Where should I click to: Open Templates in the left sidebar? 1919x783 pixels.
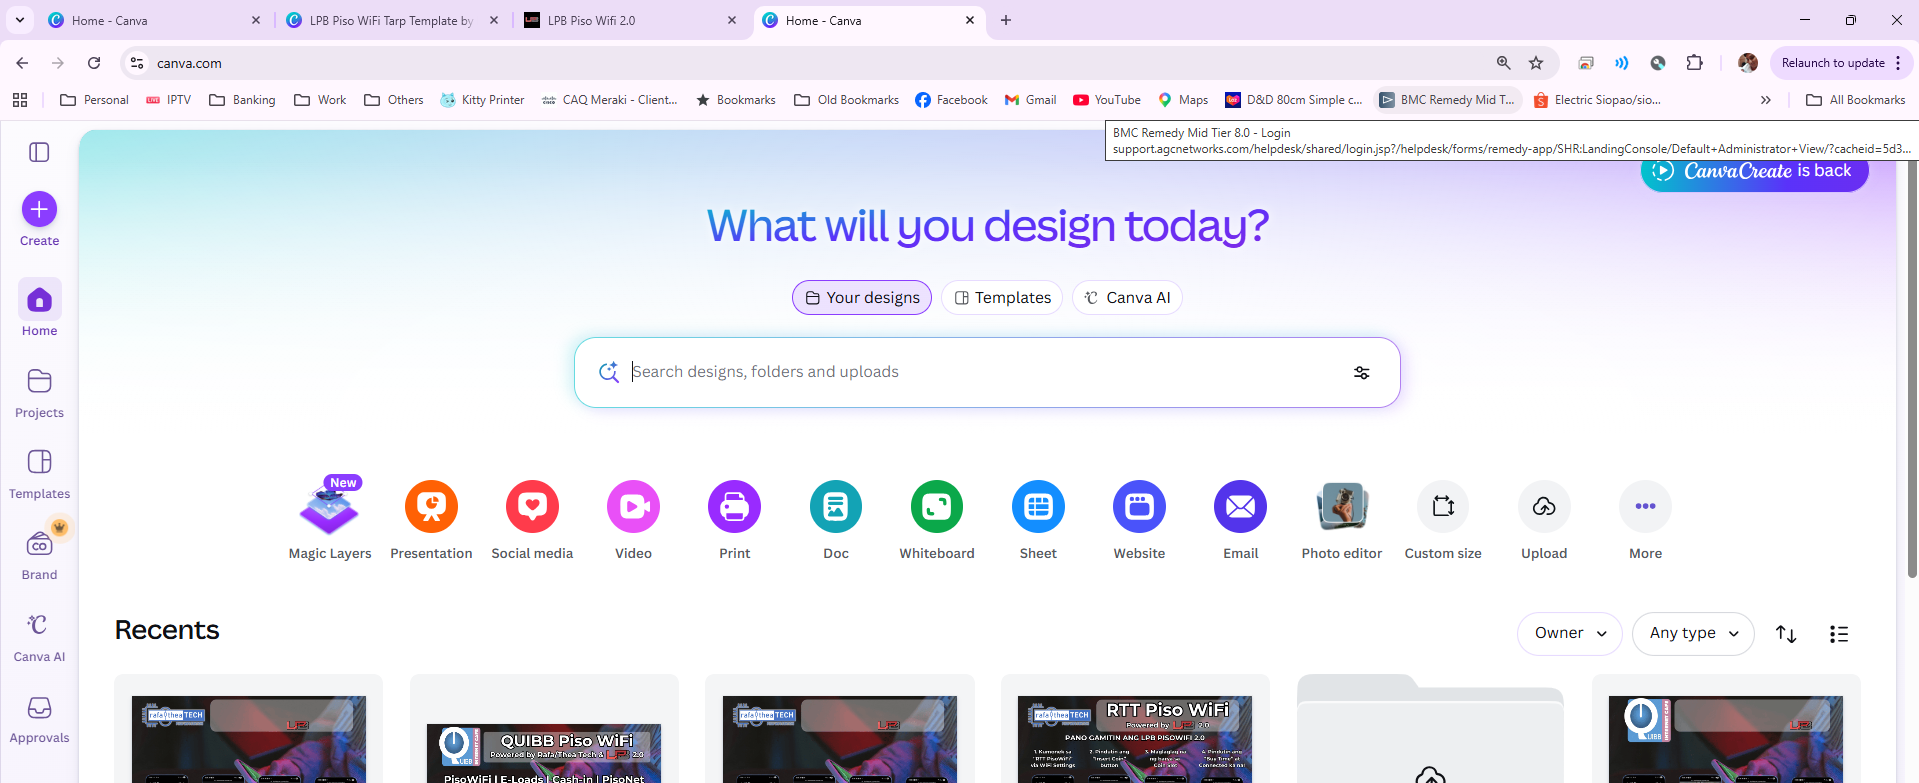[39, 474]
